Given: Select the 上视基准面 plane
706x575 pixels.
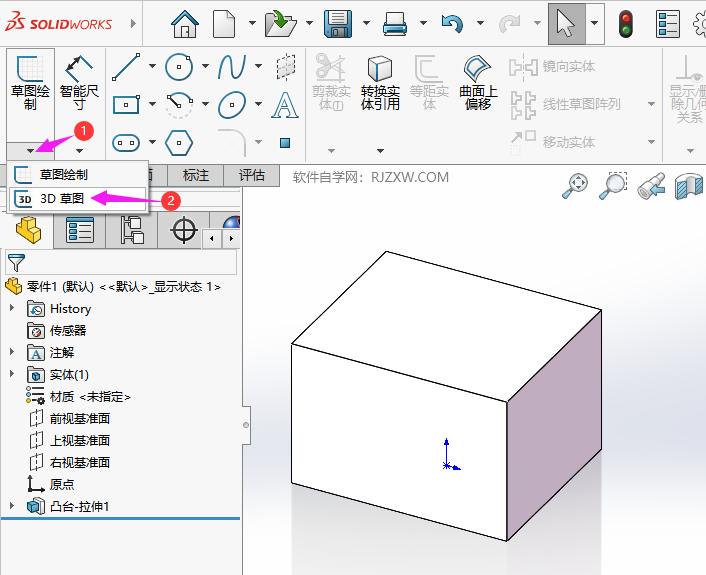Looking at the screenshot, I should coord(70,440).
